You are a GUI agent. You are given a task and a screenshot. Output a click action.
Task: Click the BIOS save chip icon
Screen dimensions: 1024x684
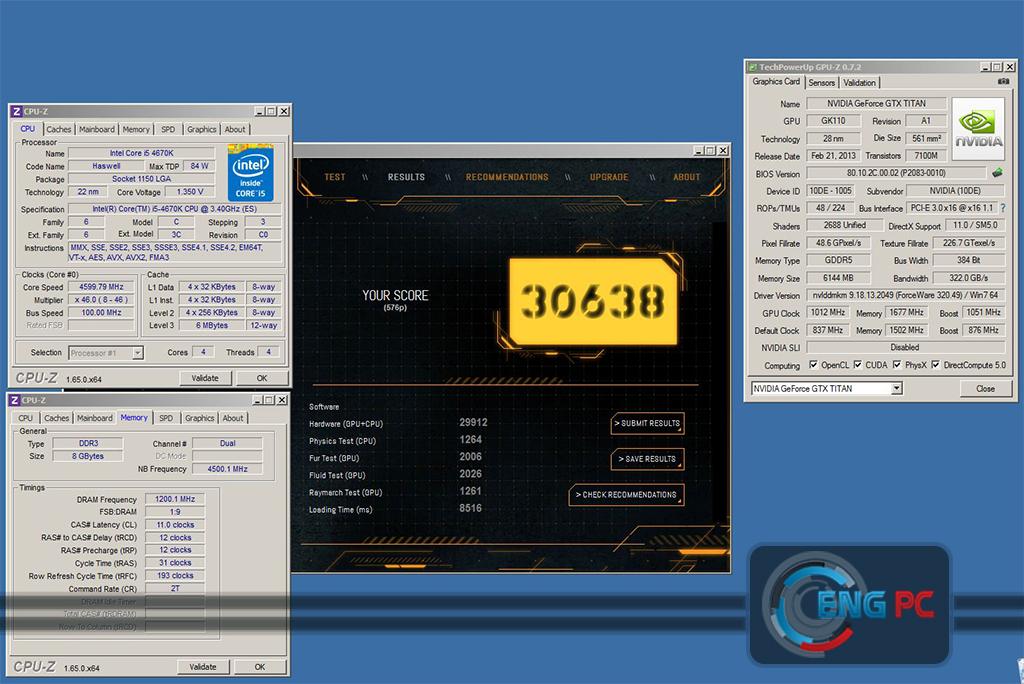click(x=997, y=173)
